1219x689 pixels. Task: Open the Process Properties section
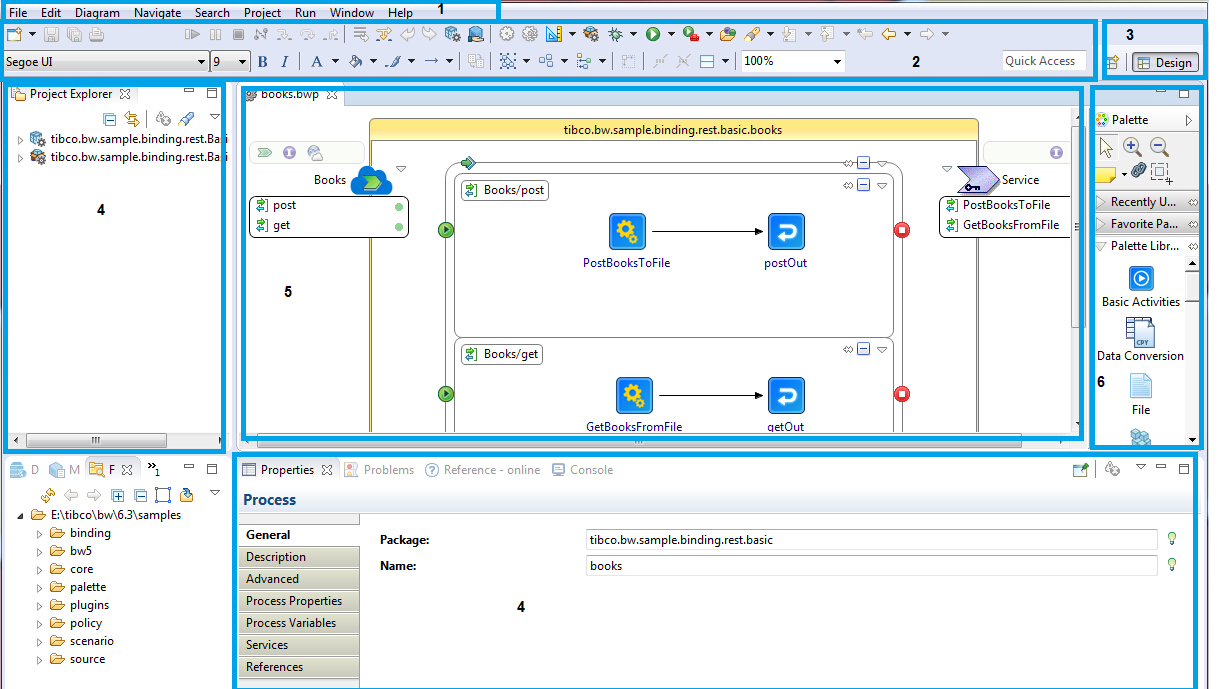[294, 601]
